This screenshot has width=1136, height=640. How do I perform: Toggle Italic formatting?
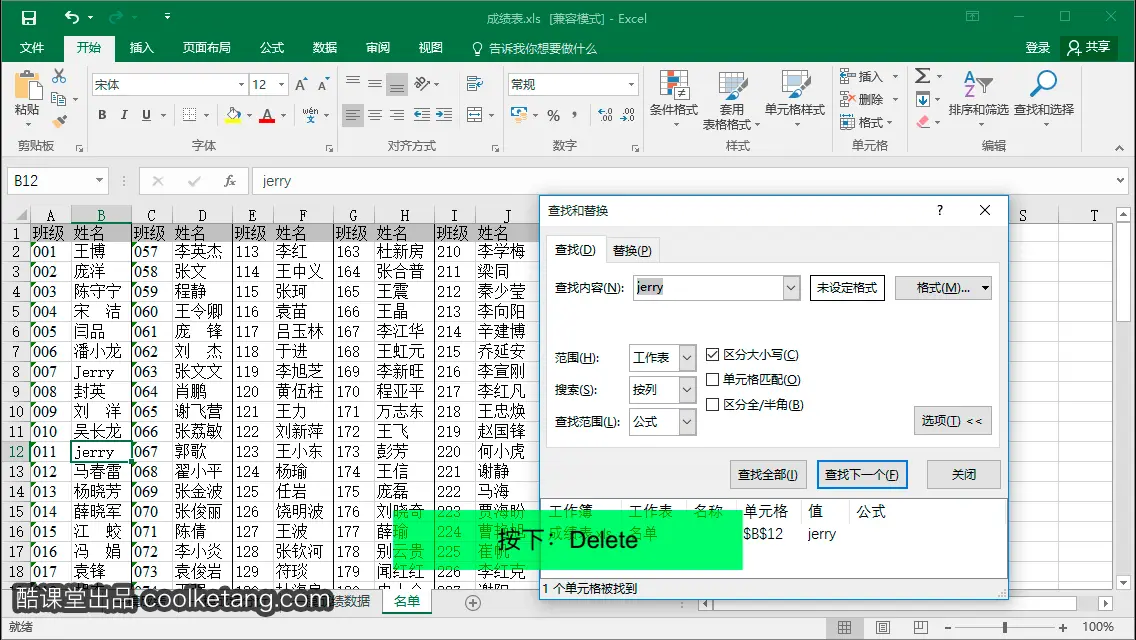pyautogui.click(x=124, y=115)
